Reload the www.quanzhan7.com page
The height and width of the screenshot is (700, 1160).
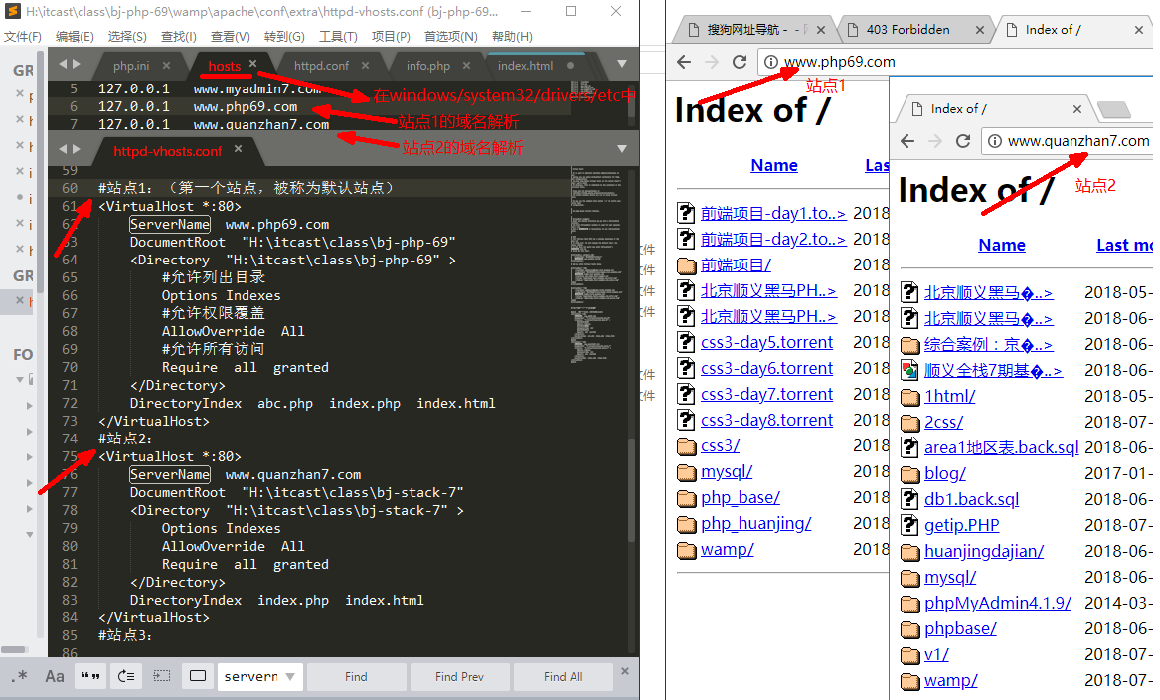[x=962, y=141]
